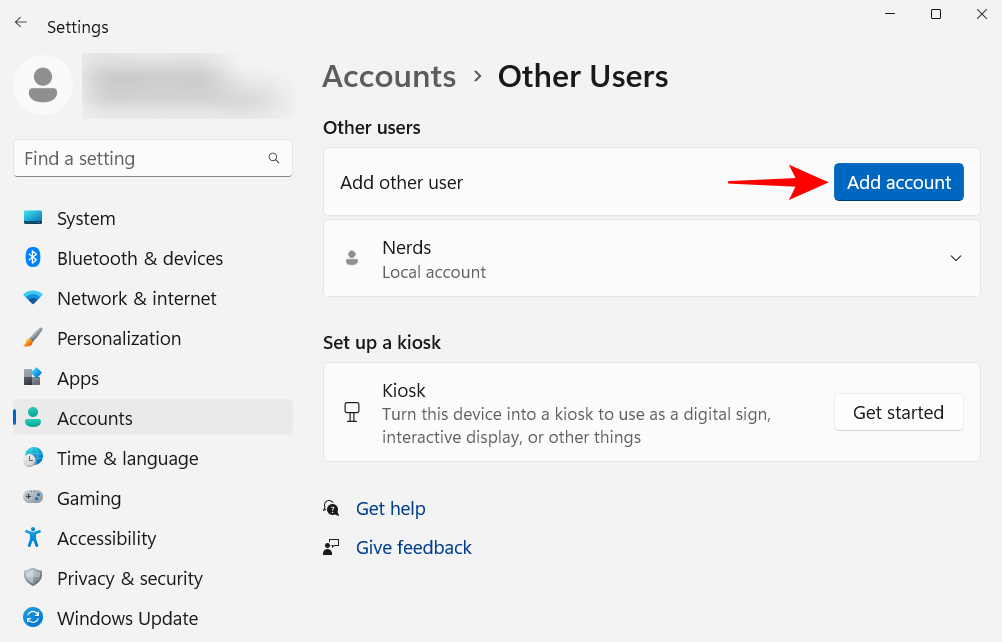The width and height of the screenshot is (1002, 642).
Task: Click the System monitor icon in sidebar
Action: 33,218
